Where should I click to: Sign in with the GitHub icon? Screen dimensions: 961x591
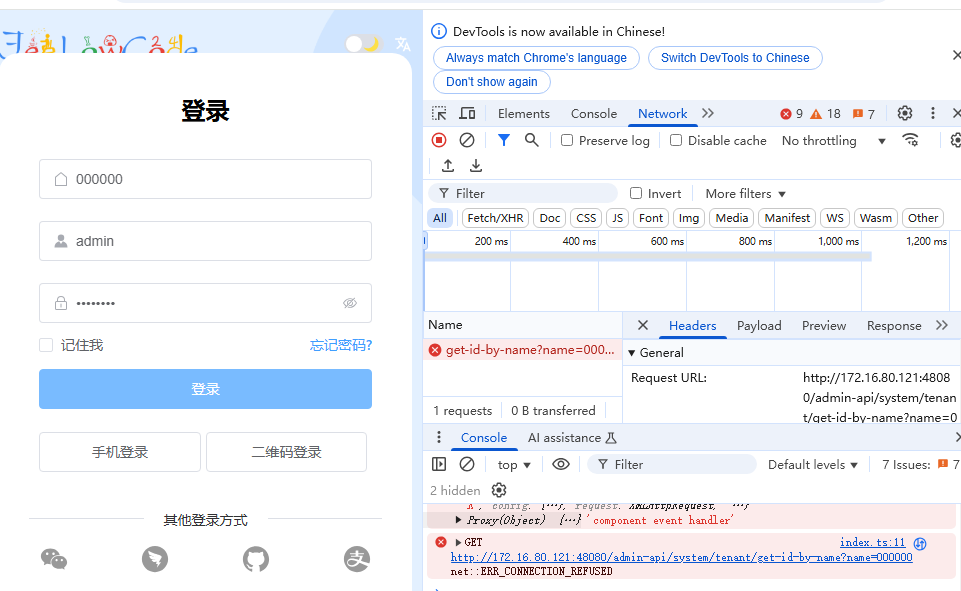point(255,559)
